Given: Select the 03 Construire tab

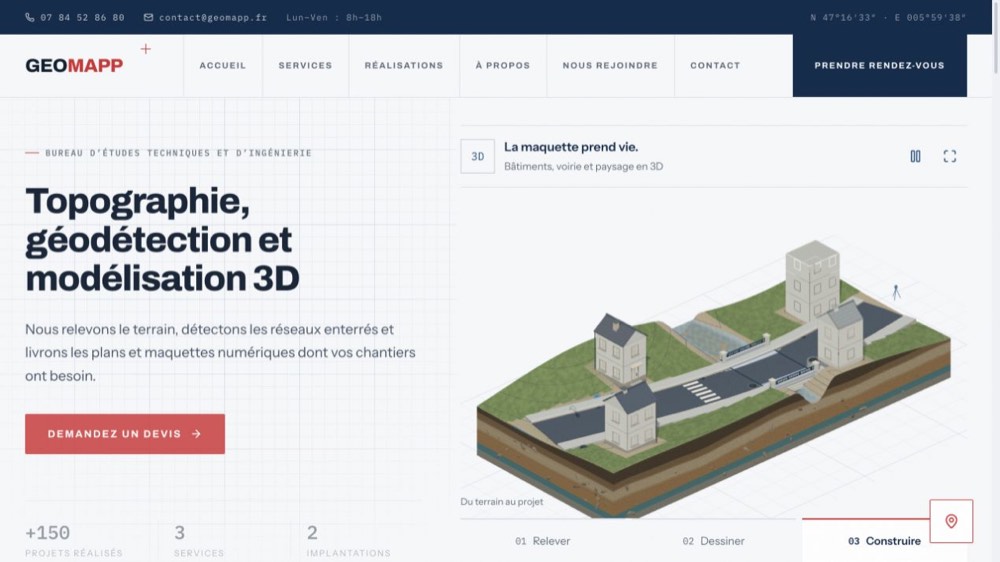Looking at the screenshot, I should pyautogui.click(x=884, y=541).
